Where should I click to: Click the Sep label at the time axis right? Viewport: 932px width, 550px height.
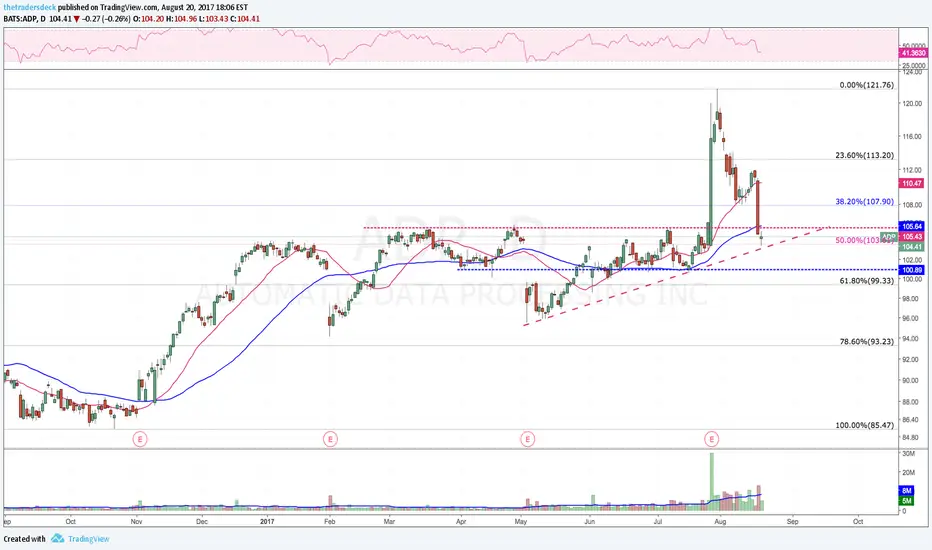[792, 521]
